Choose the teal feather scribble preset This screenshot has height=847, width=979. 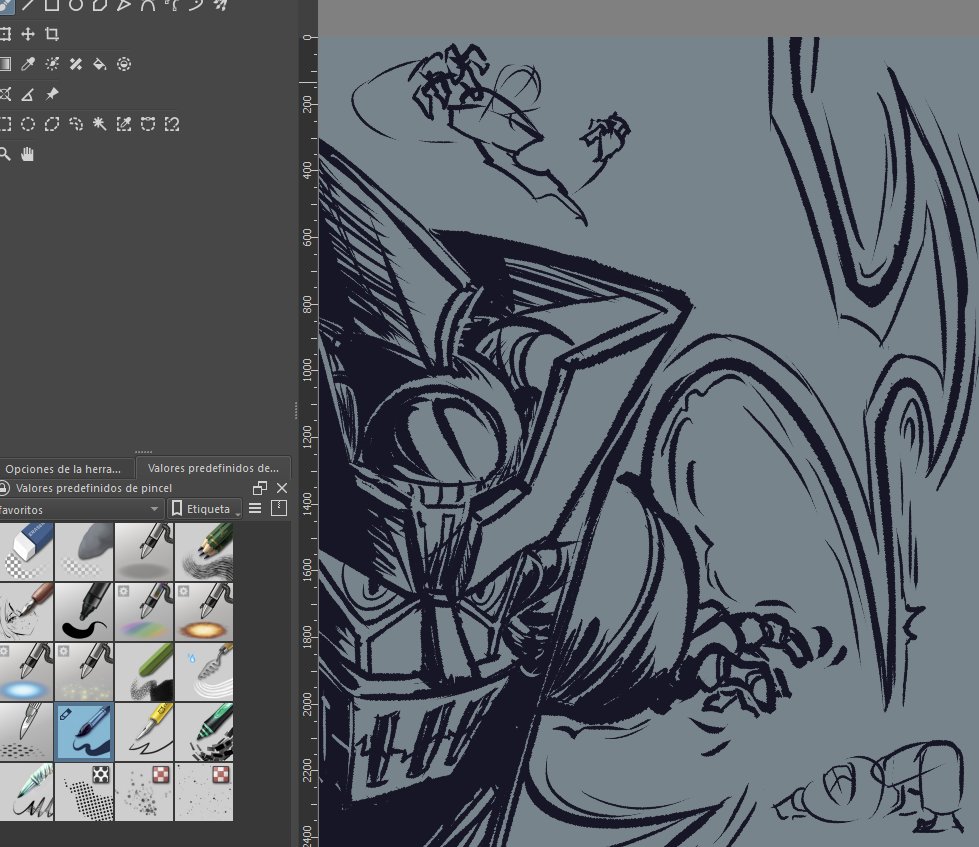[x=26, y=791]
